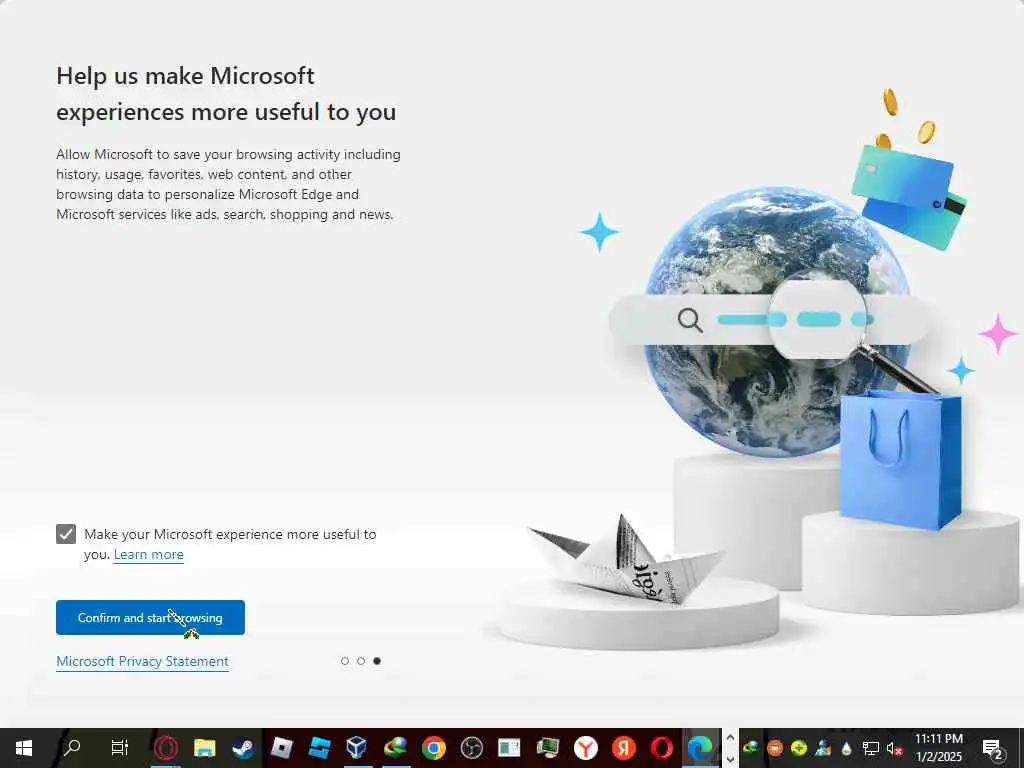Click Confirm and start browsing button
This screenshot has height=768, width=1024.
[x=150, y=617]
